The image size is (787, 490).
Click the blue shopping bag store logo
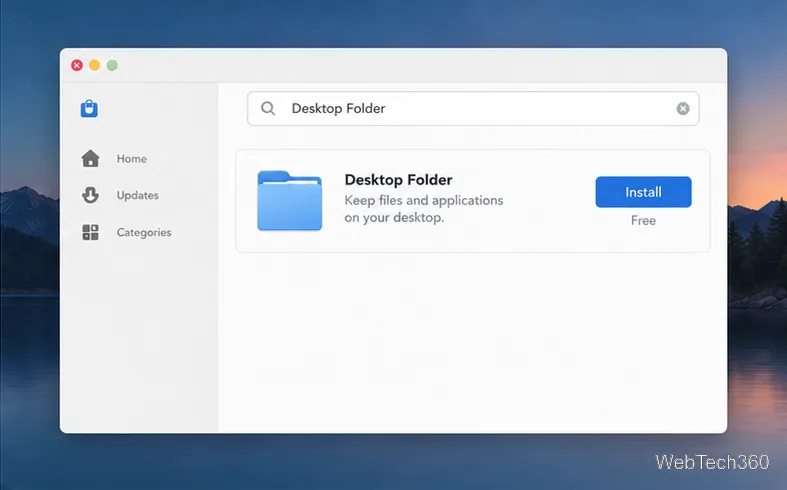click(x=89, y=108)
